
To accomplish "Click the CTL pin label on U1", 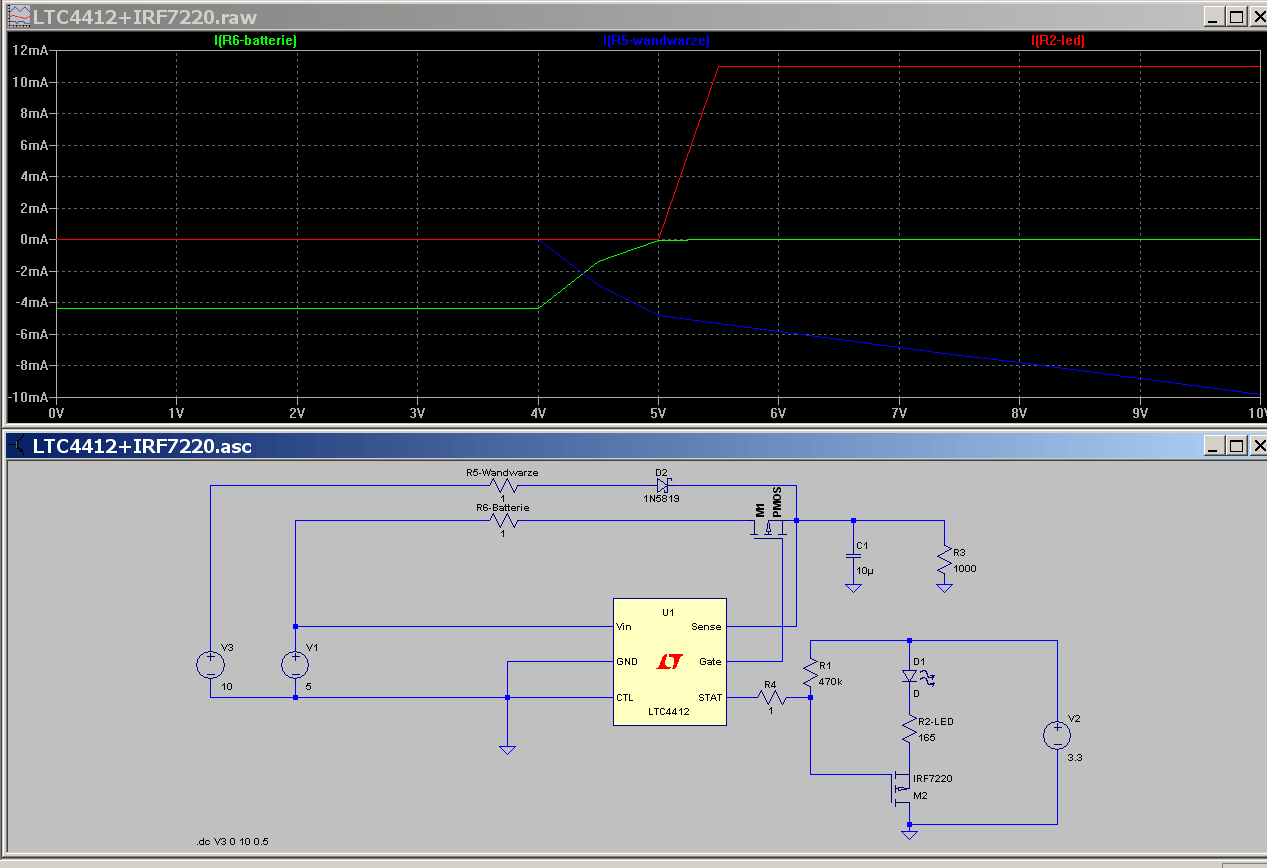I will tap(625, 697).
